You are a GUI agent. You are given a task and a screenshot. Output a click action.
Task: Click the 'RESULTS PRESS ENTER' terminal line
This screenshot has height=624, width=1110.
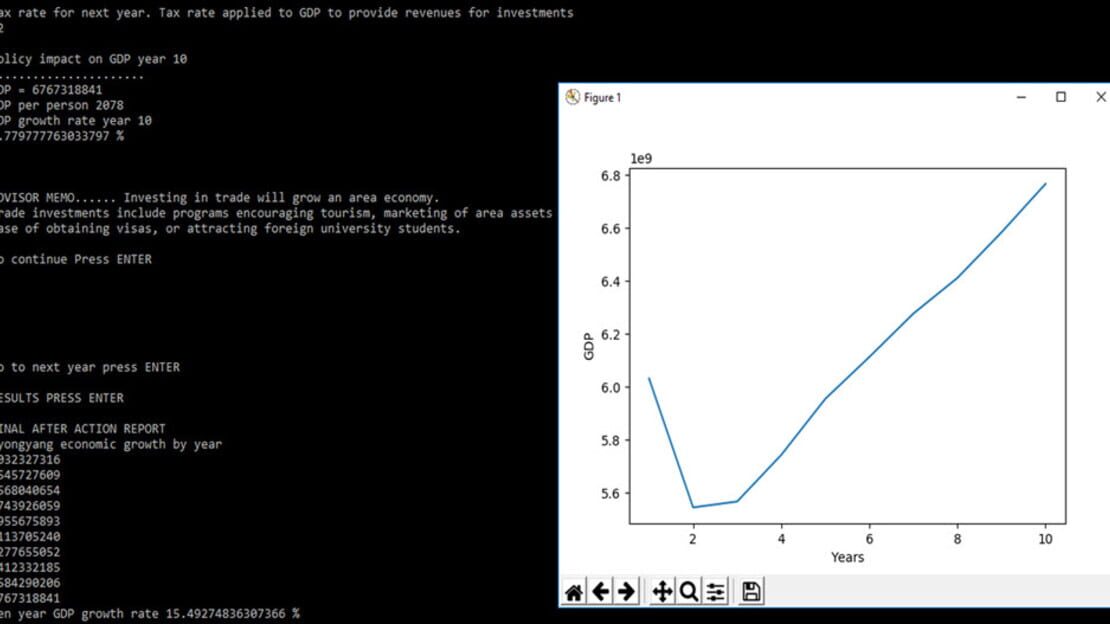pos(62,398)
